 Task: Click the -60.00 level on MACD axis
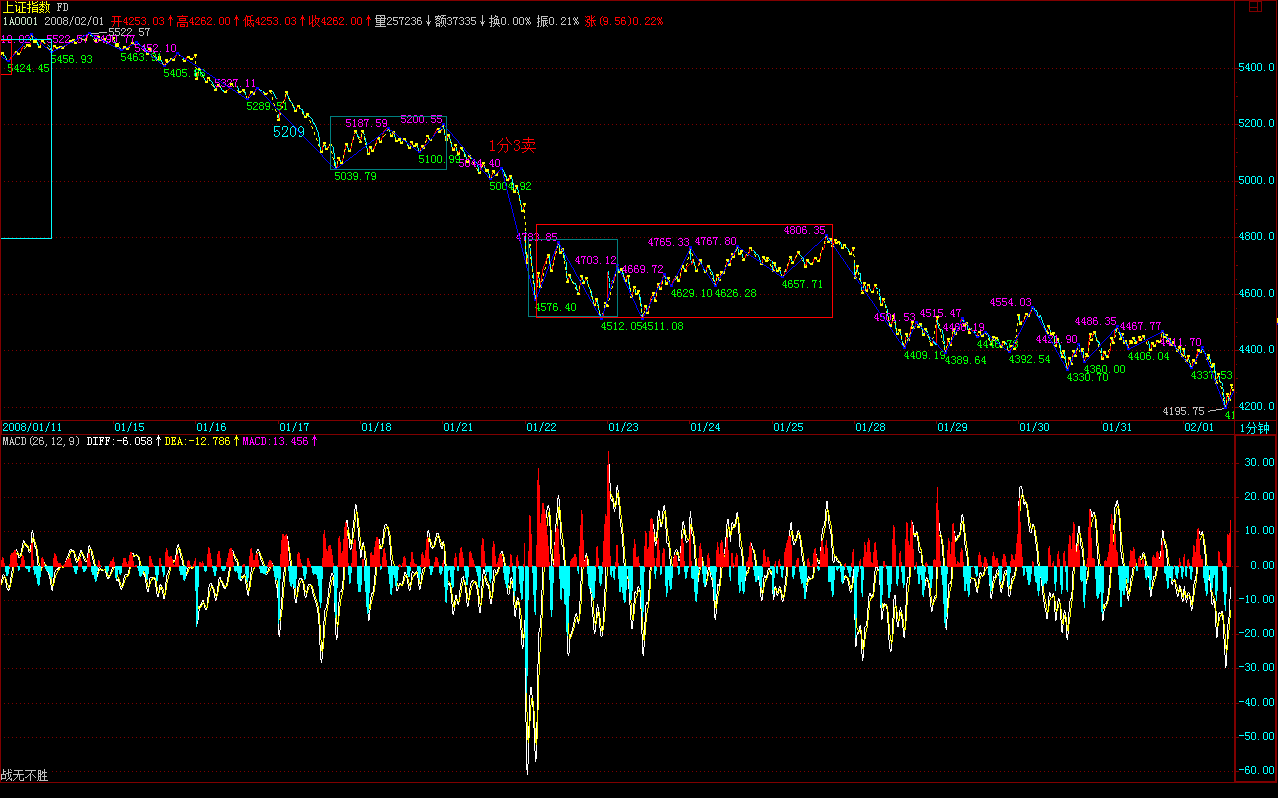point(1254,771)
